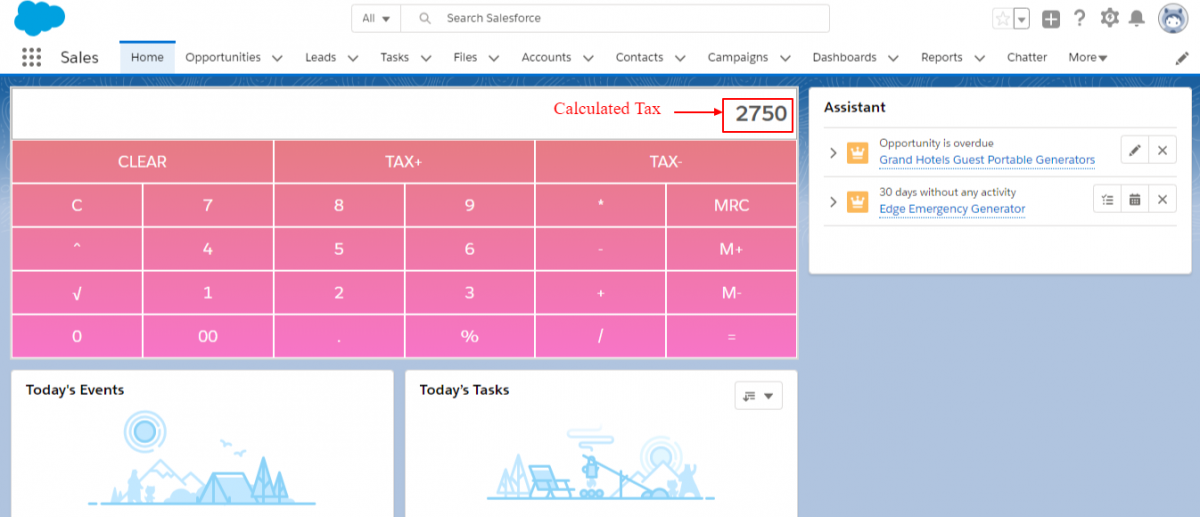Dismiss the Grand Hotels opportunity recommendation
This screenshot has height=517, width=1200.
[1162, 150]
